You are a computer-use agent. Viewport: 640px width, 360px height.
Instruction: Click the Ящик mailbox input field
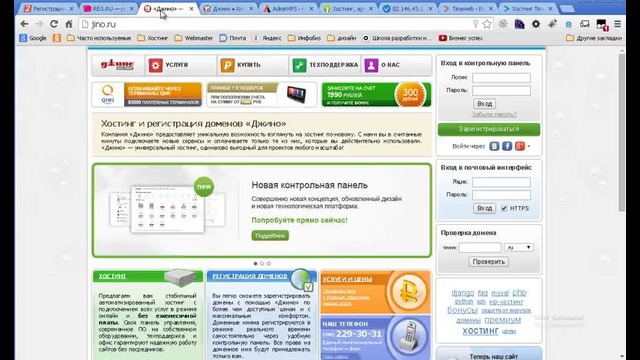501,182
